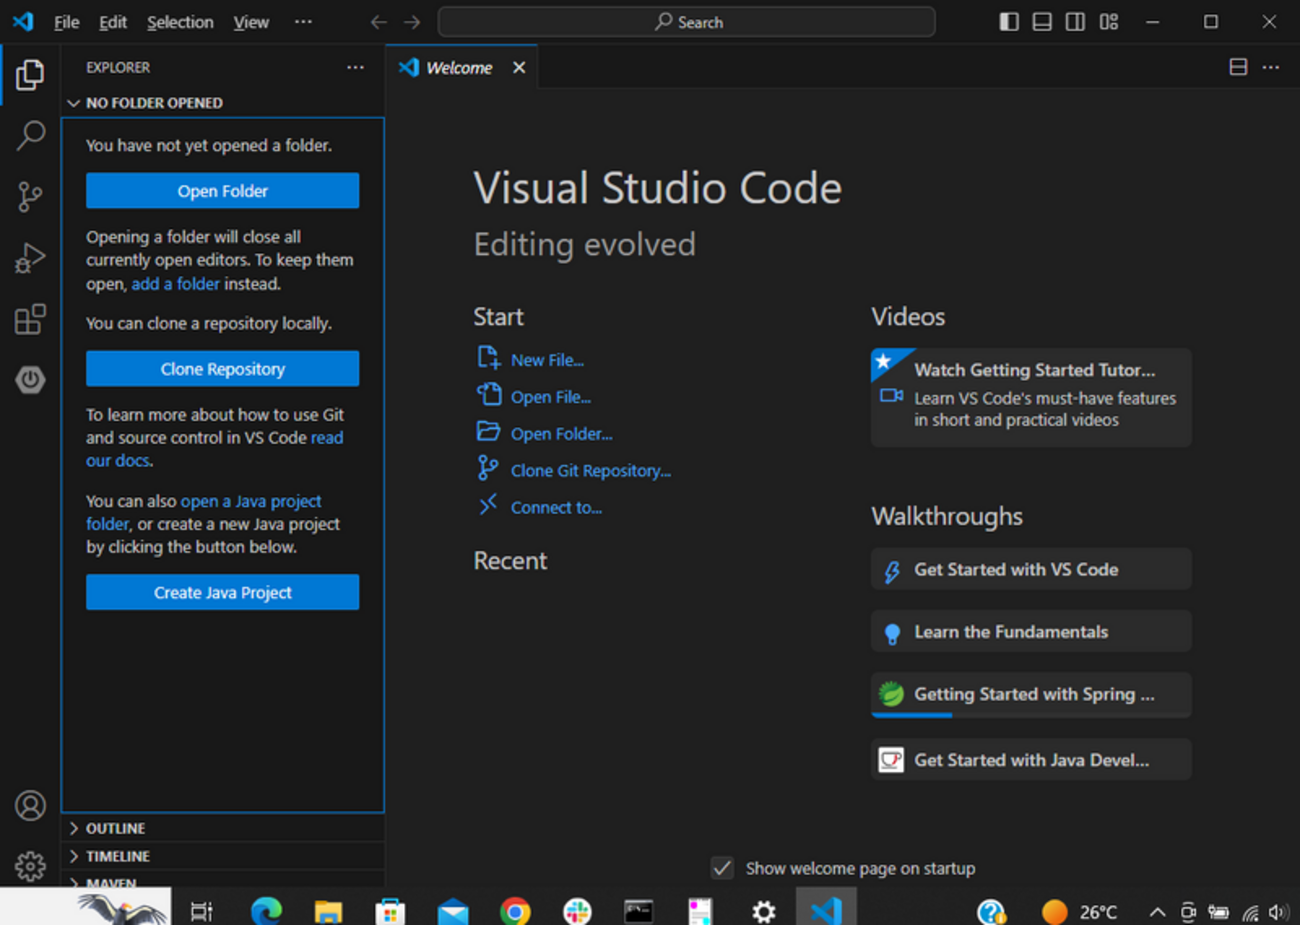The width and height of the screenshot is (1300, 925).
Task: Click the Accounts icon
Action: point(30,805)
